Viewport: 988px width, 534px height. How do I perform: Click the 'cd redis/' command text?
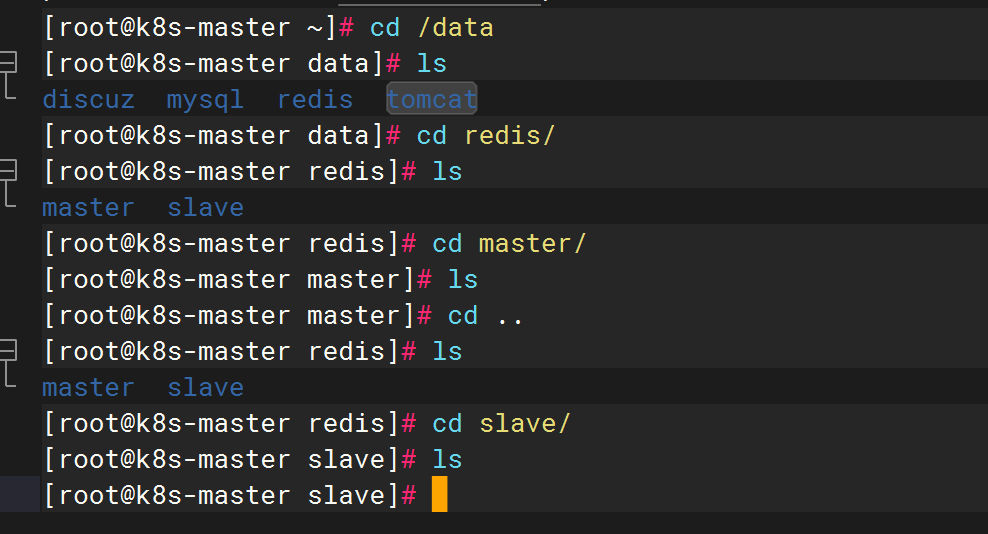[x=485, y=136]
